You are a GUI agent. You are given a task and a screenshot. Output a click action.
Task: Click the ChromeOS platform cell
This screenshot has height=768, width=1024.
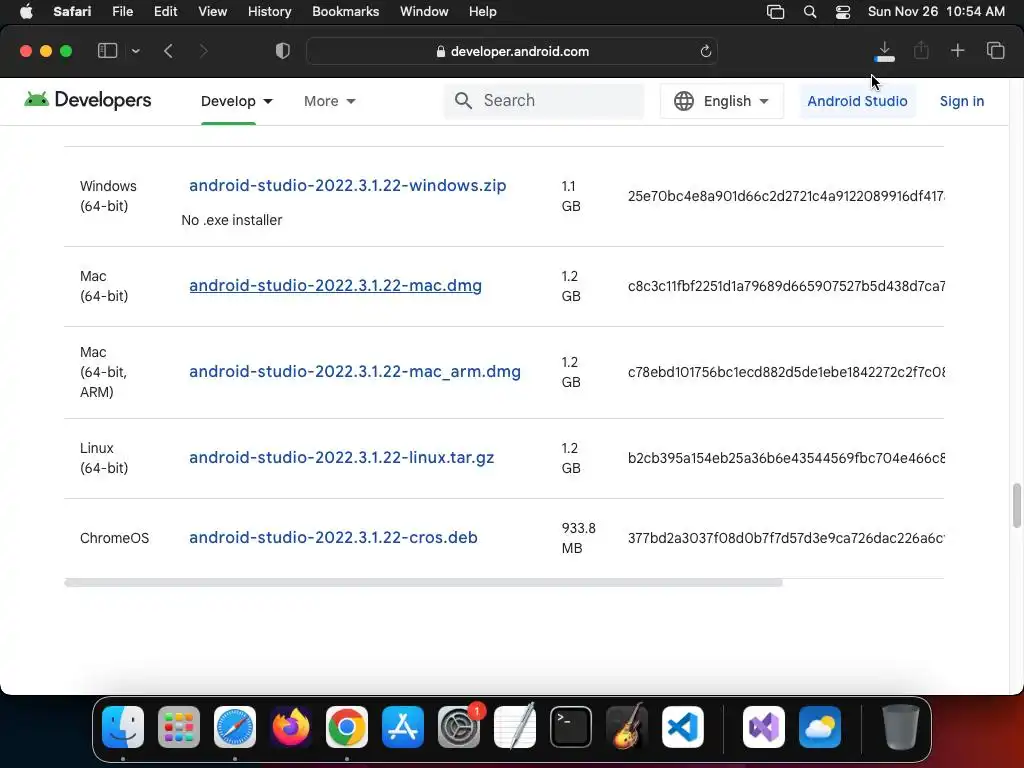tap(114, 538)
